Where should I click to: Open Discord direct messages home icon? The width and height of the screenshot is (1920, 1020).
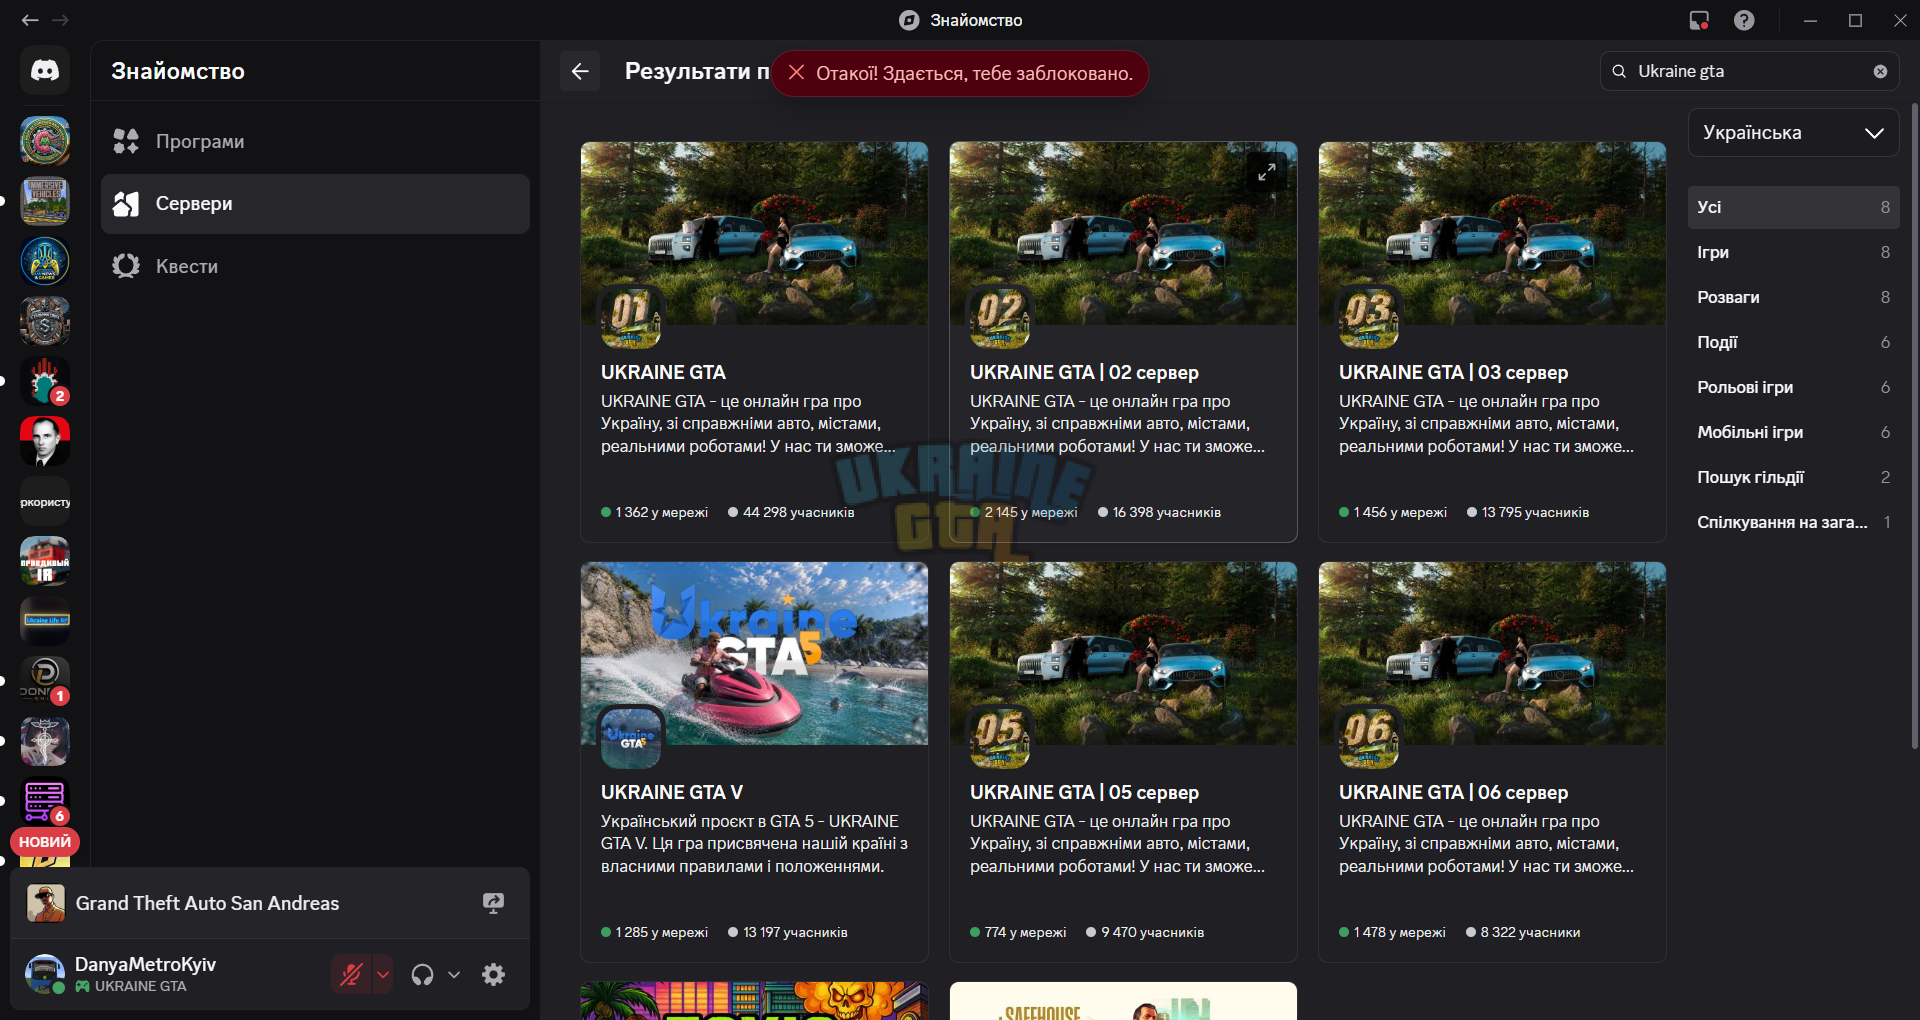coord(44,70)
